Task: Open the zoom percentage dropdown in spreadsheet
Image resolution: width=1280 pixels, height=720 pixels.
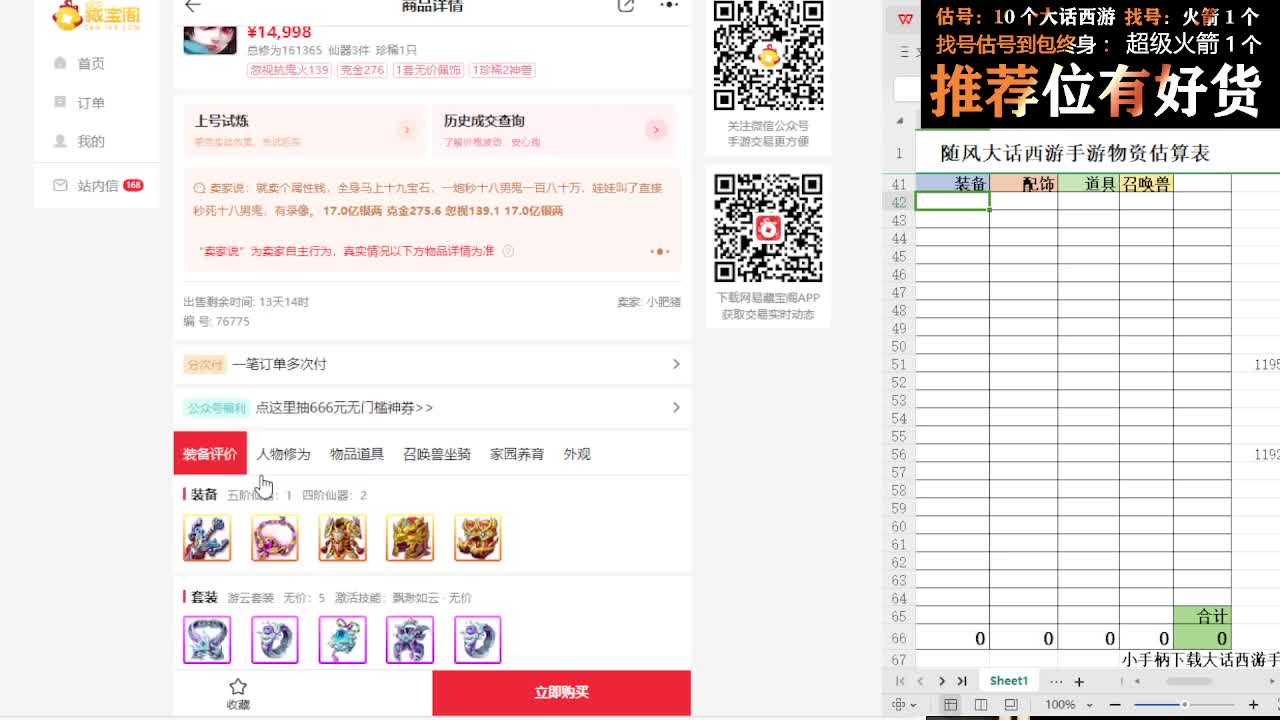Action: [x=1066, y=703]
